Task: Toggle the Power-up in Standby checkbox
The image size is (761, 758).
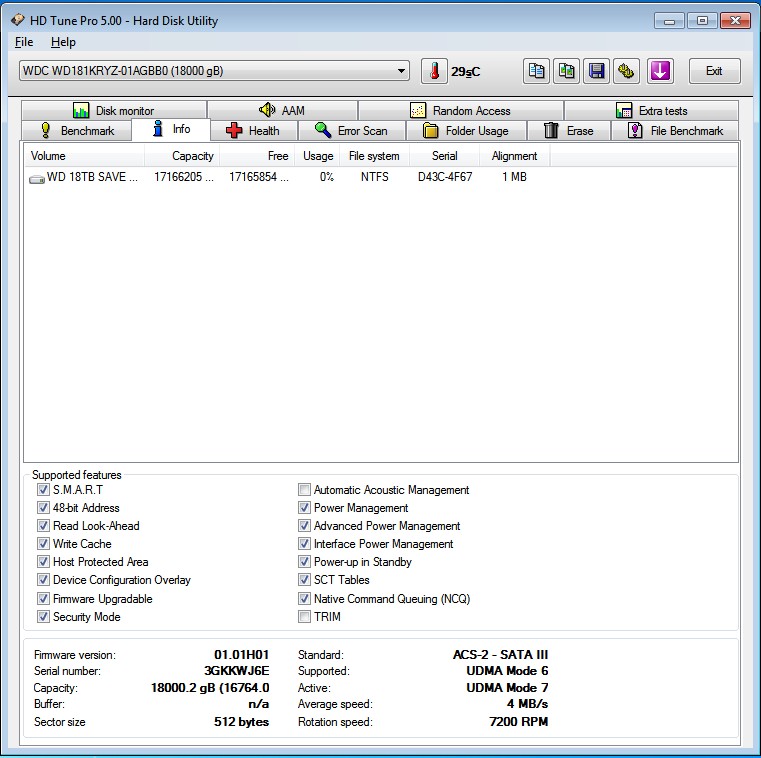Action: coord(304,561)
